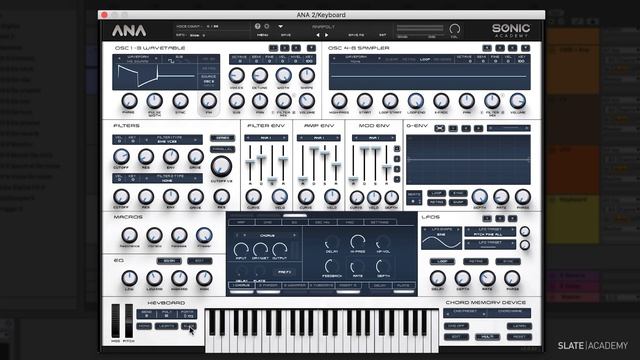Click the large Cutoff 1/2 knob
The height and width of the screenshot is (360, 640).
tap(221, 166)
